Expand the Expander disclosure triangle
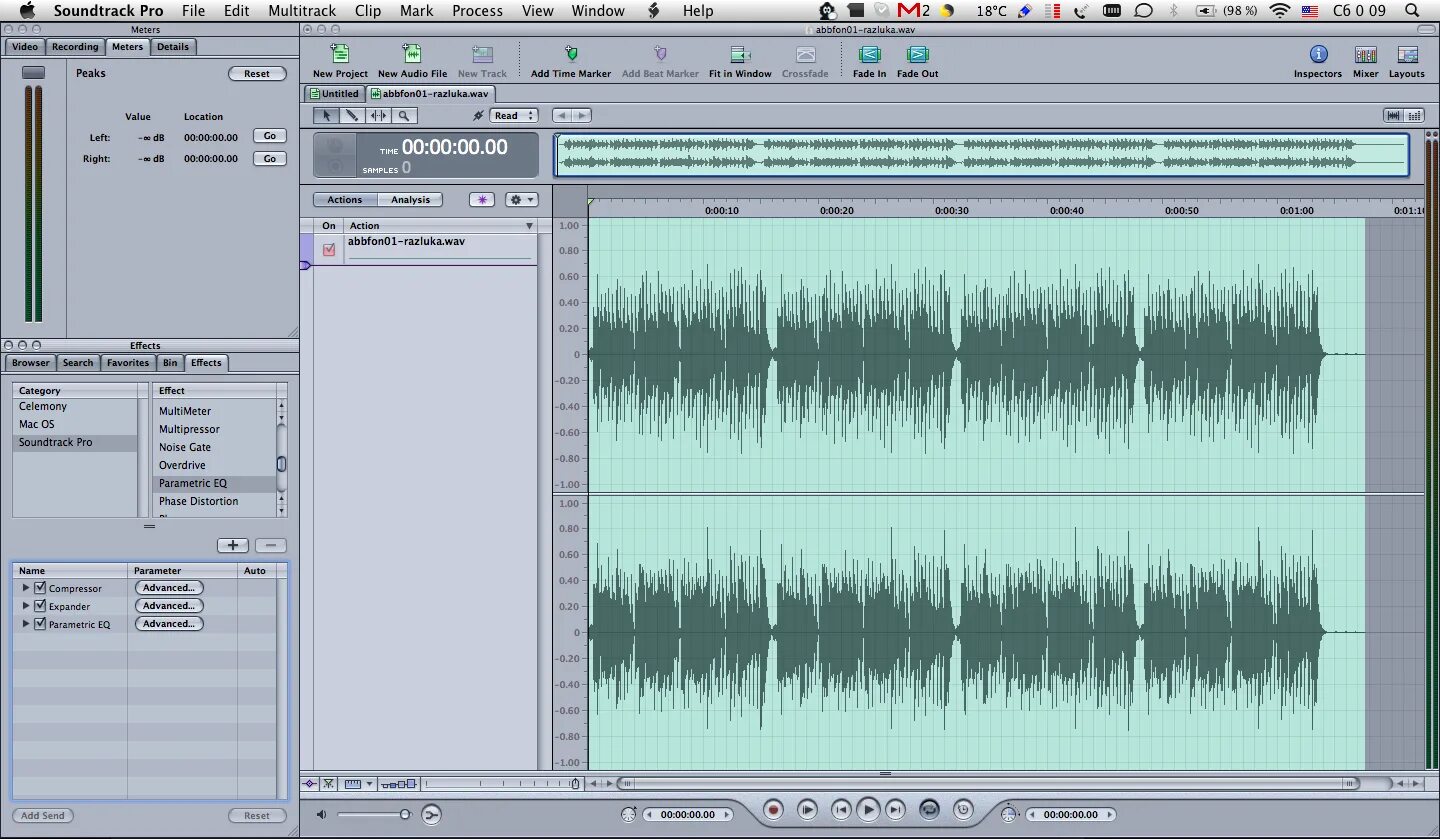The width and height of the screenshot is (1440, 839). click(26, 606)
